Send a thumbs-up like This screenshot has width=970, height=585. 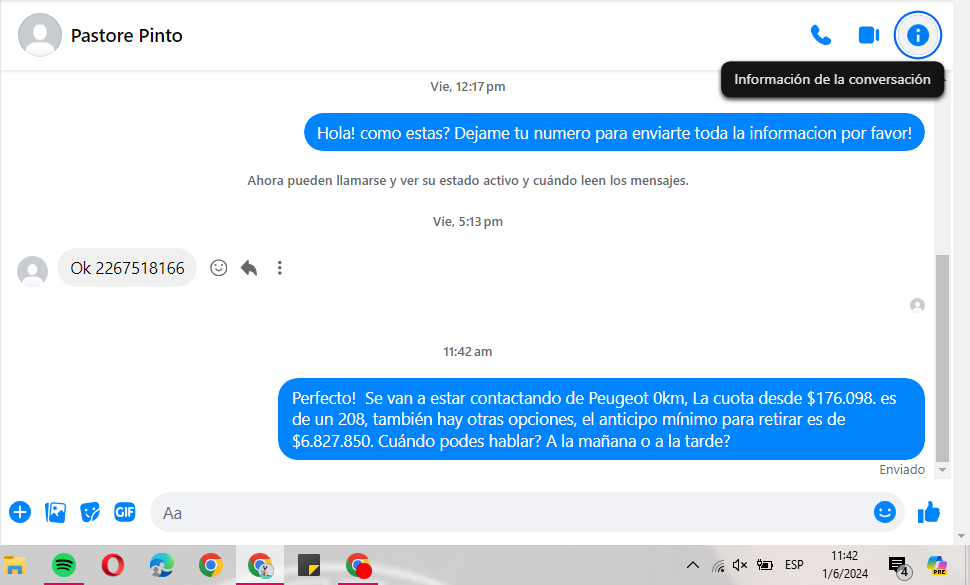click(x=929, y=512)
